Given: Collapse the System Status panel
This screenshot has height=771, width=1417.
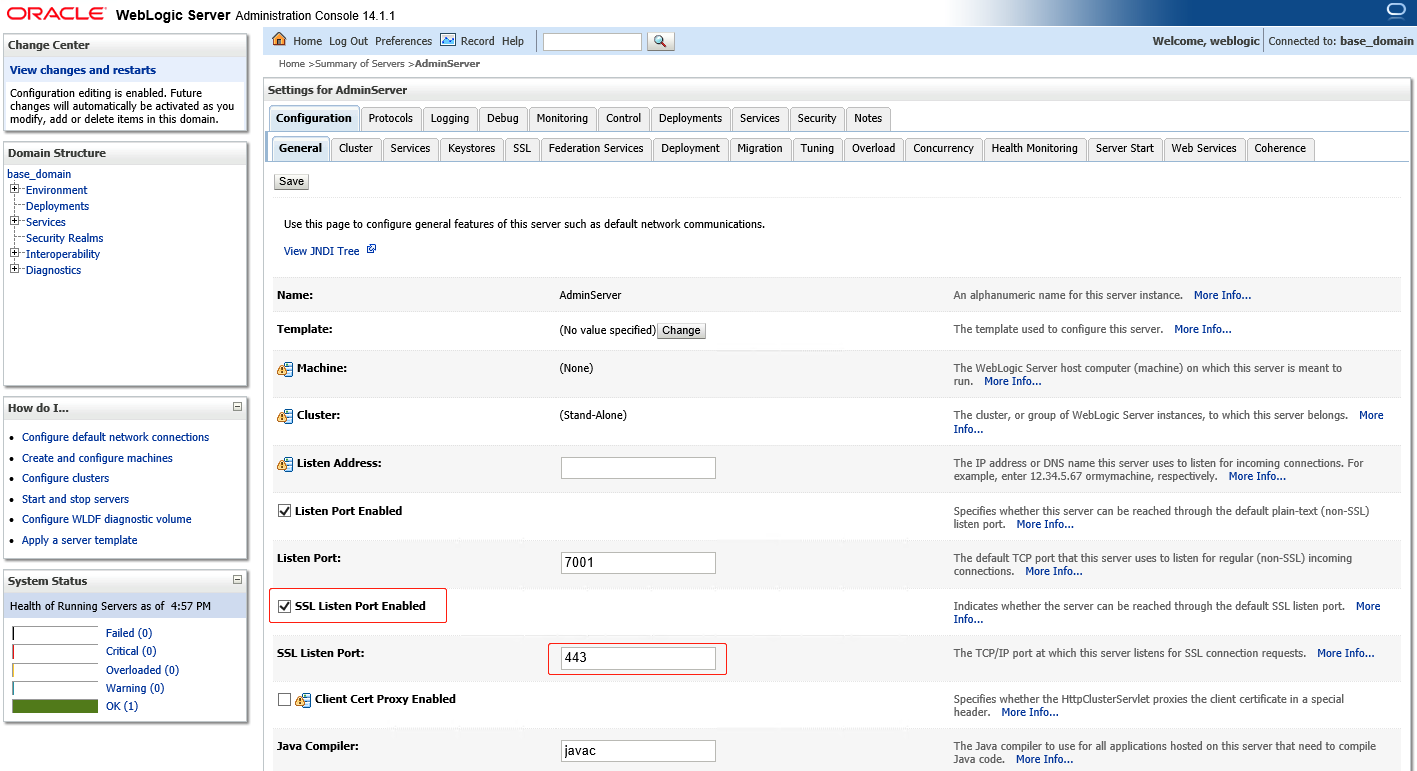Looking at the screenshot, I should [x=237, y=580].
